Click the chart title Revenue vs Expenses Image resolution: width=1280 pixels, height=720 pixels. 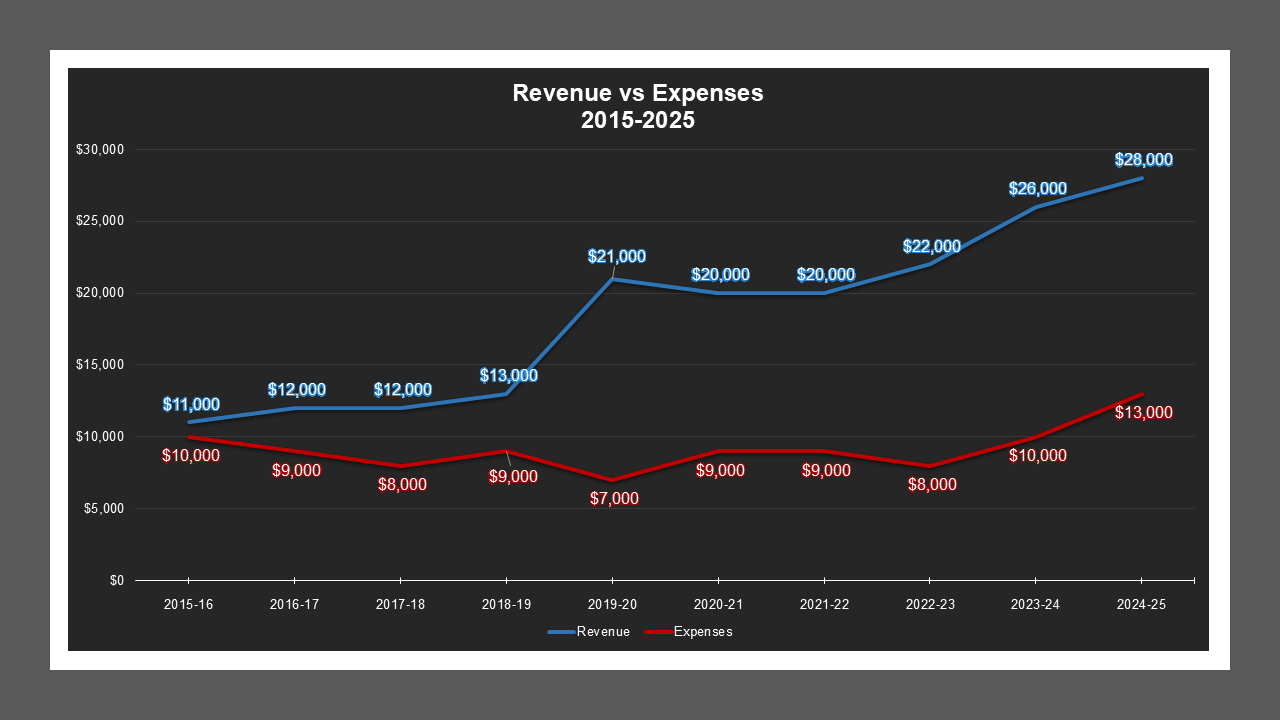tap(637, 93)
